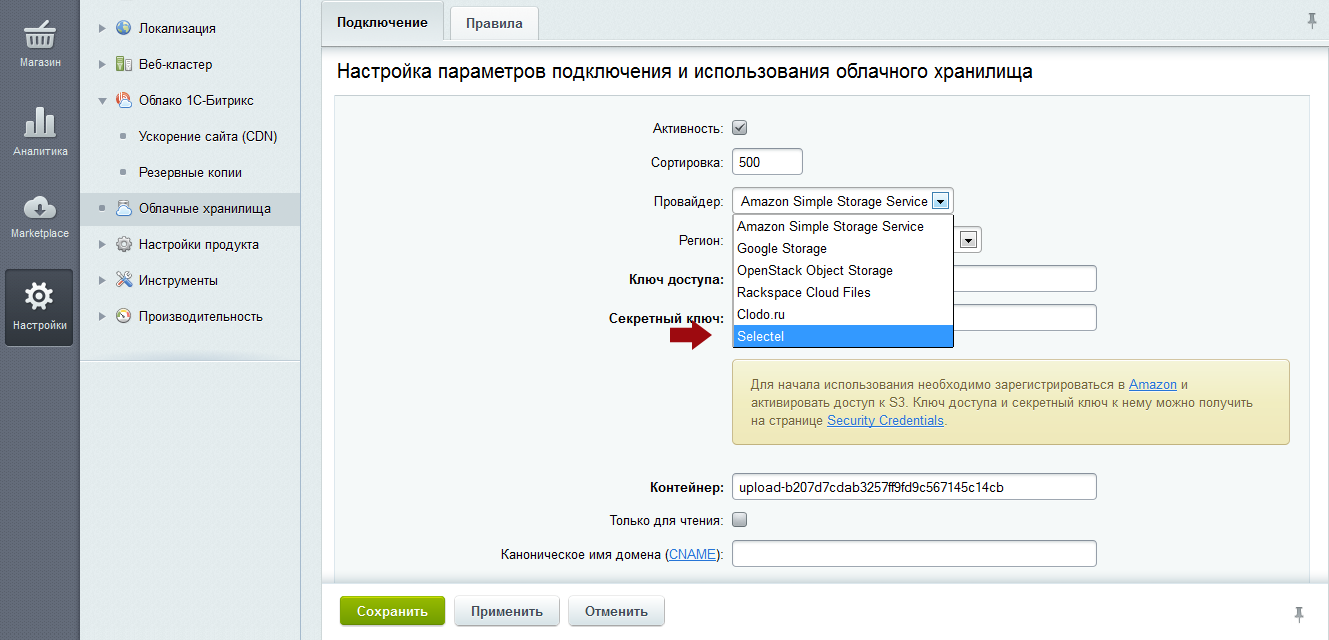
Task: Open Производительность menu item
Action: pyautogui.click(x=201, y=316)
